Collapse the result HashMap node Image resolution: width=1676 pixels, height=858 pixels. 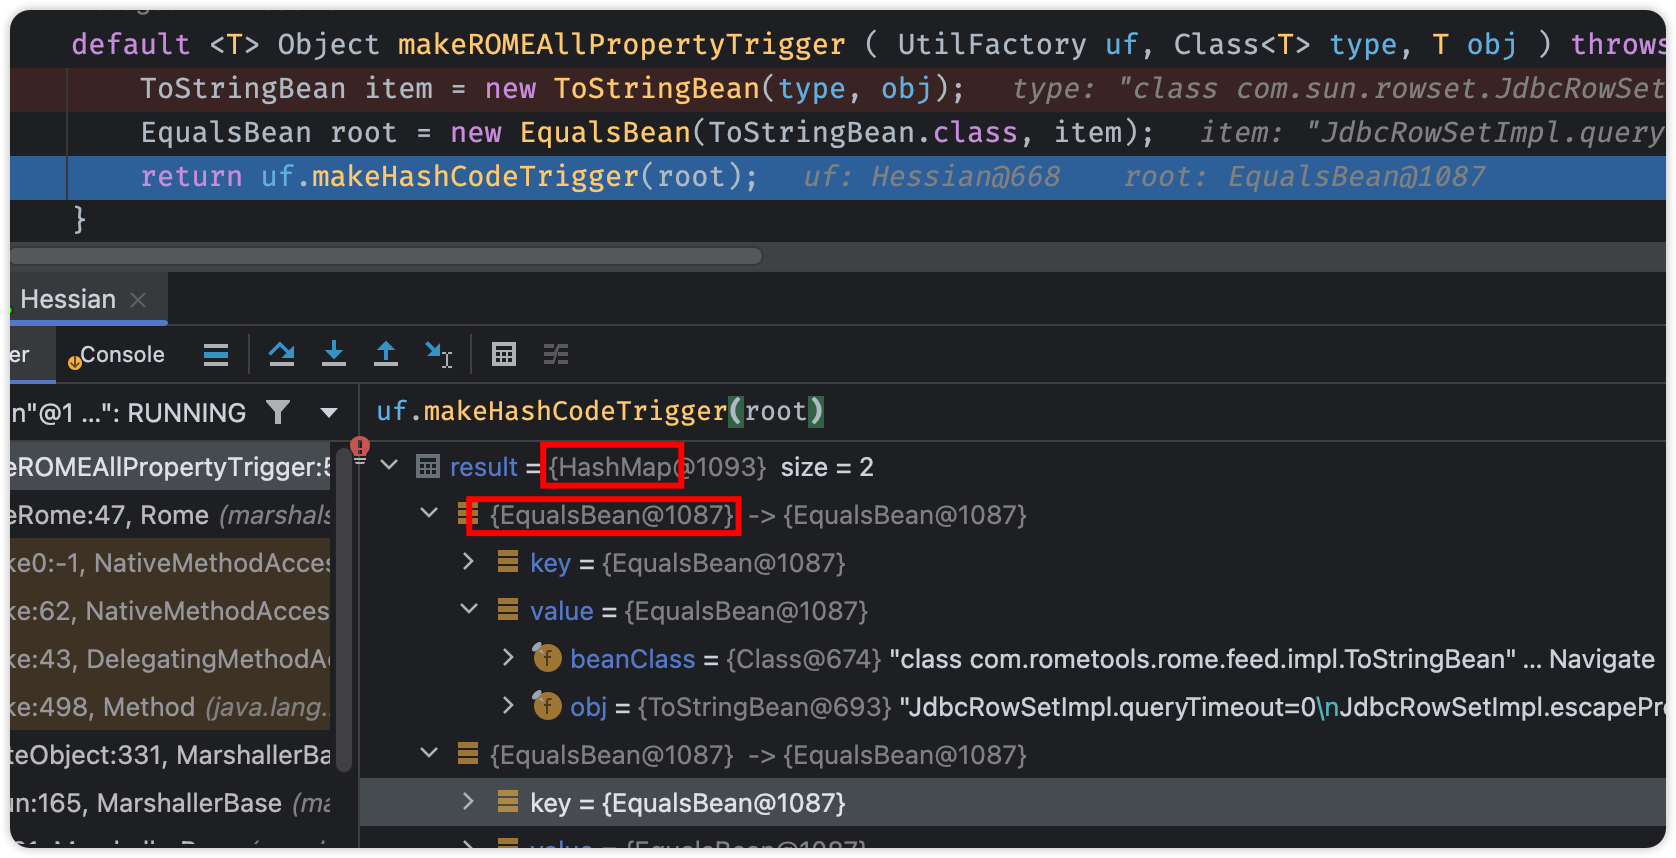(390, 466)
